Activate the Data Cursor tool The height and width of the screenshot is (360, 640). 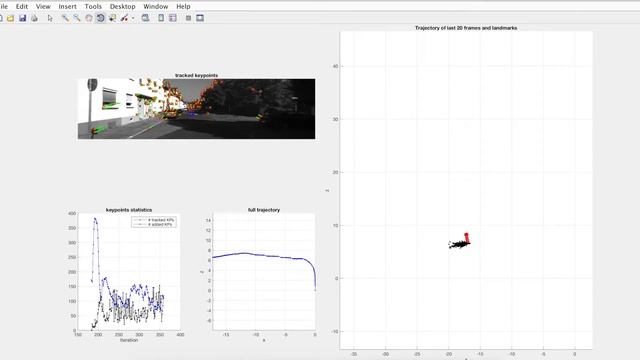(x=112, y=18)
